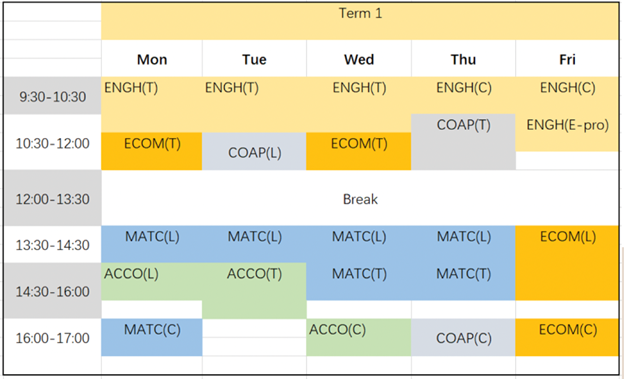This screenshot has height=379, width=624.
Task: Click the 9:30-10:30 time slot cell
Action: click(x=53, y=96)
